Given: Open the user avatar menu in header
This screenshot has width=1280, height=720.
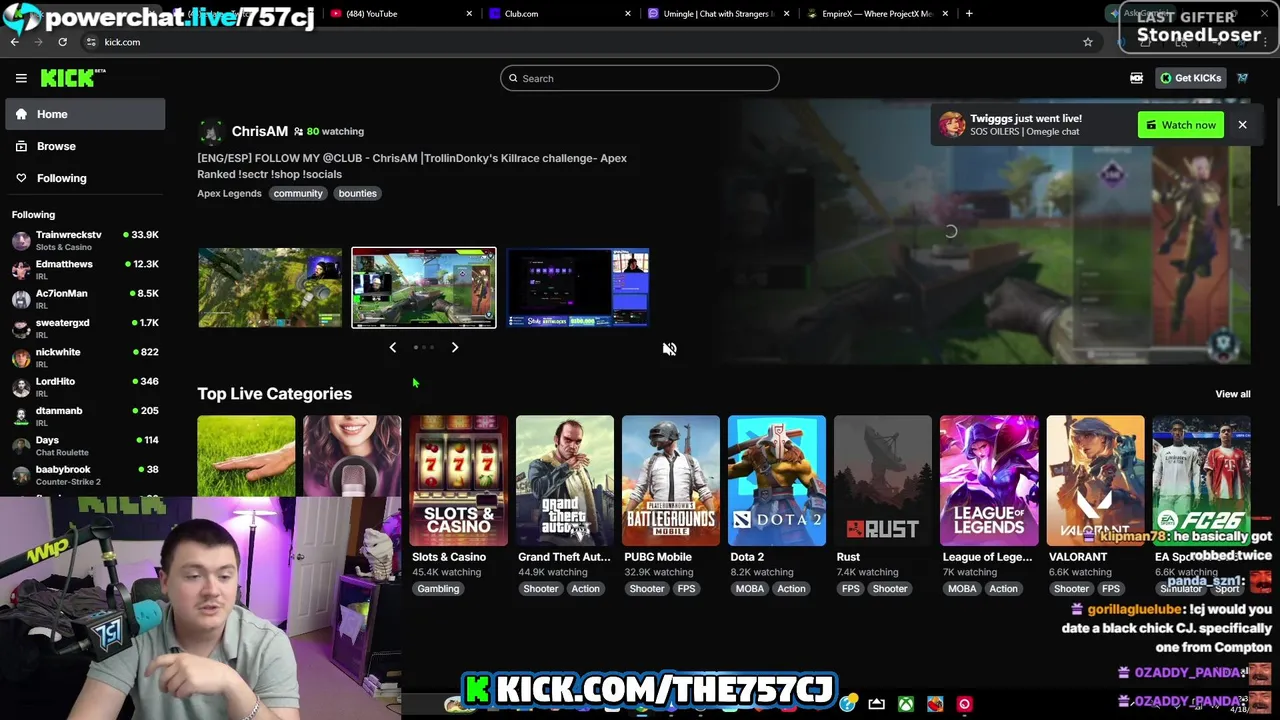Looking at the screenshot, I should [x=1243, y=78].
